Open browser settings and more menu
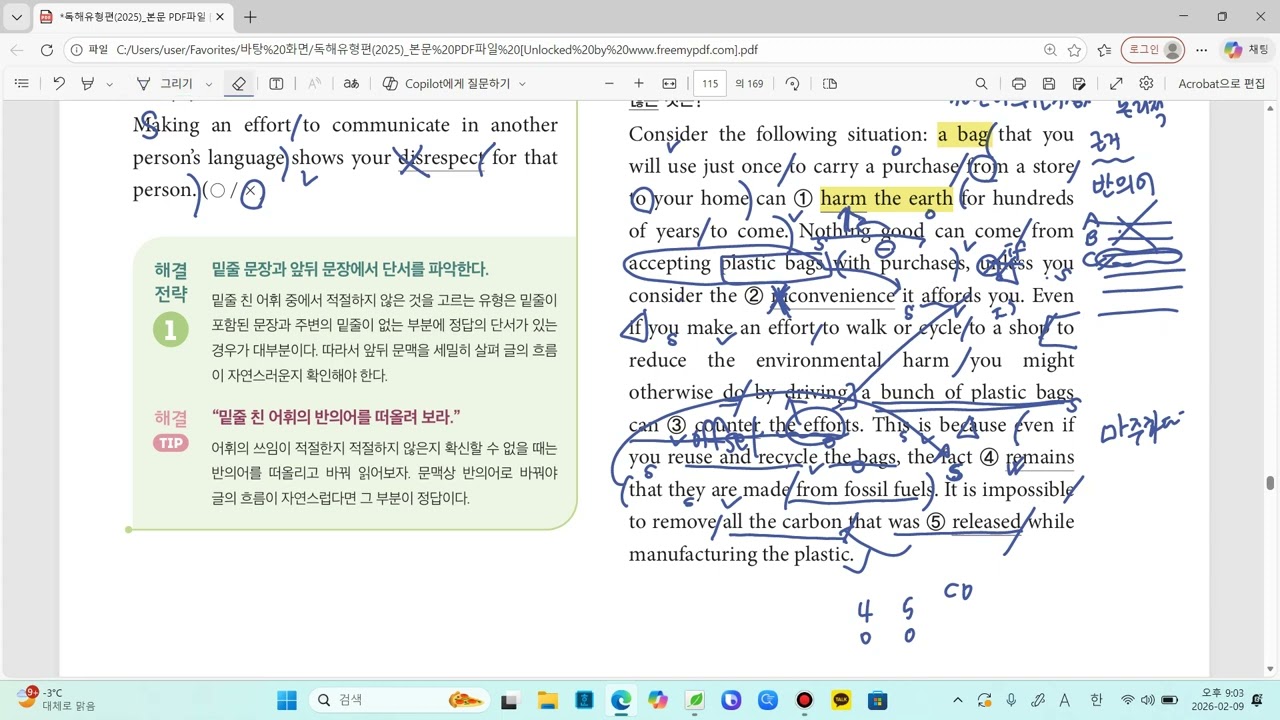This screenshot has width=1280, height=720. (x=1201, y=50)
